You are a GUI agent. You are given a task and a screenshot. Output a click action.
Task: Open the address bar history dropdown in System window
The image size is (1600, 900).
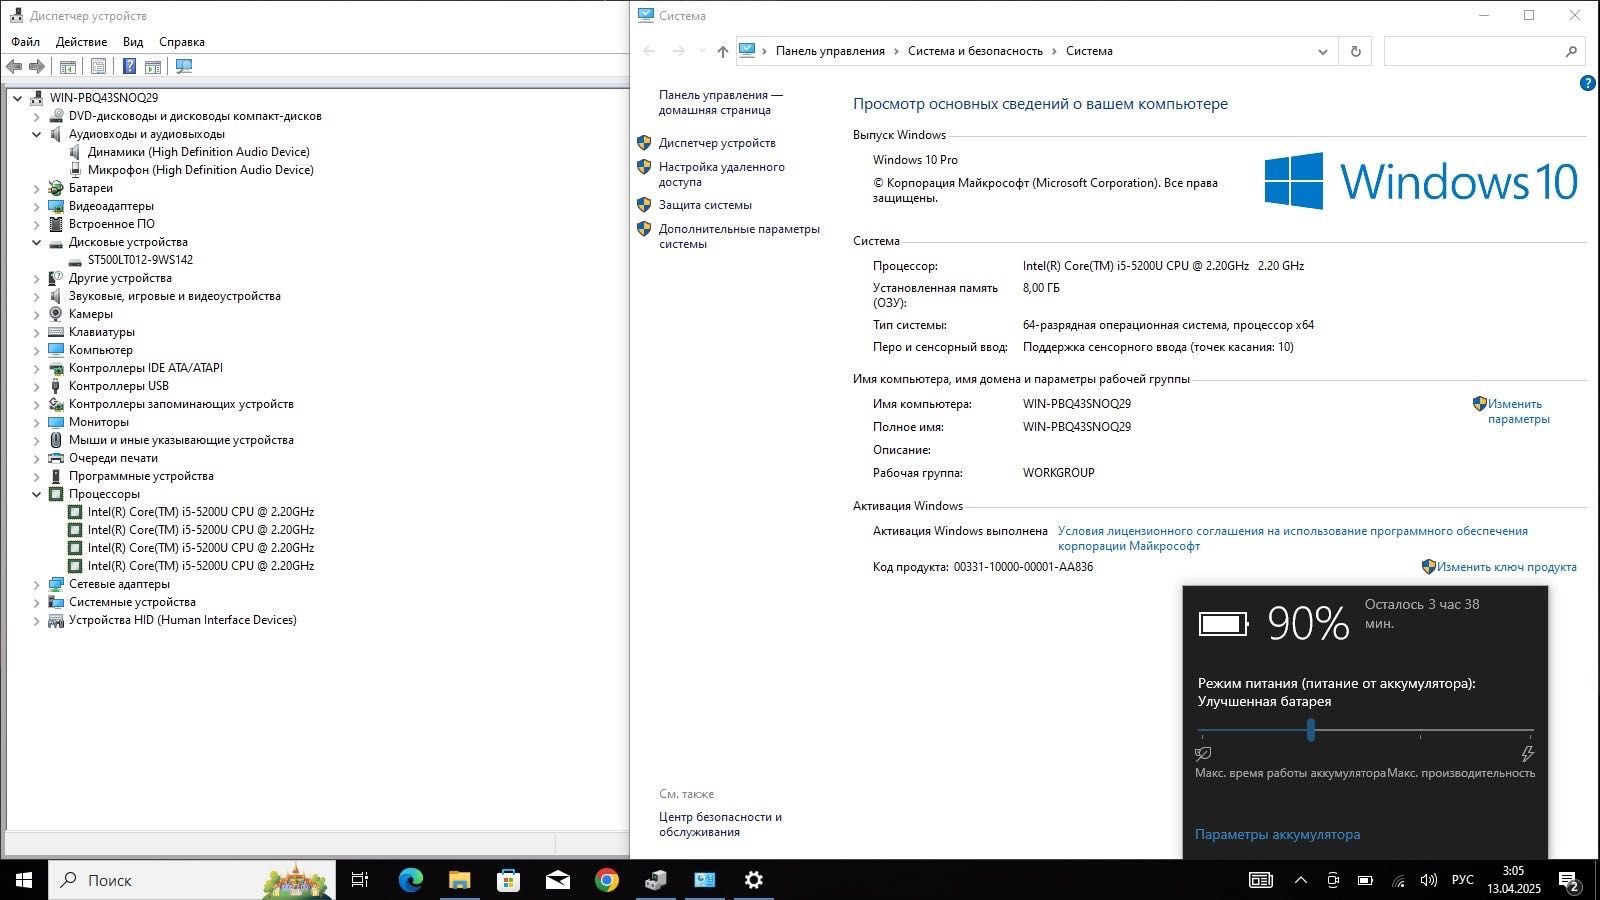coord(1323,51)
